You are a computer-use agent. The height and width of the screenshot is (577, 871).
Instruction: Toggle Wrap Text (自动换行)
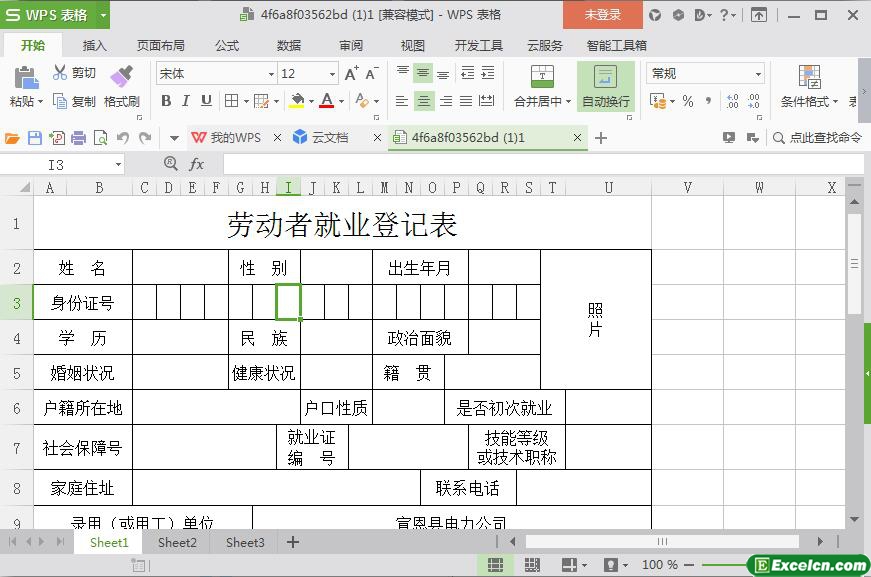[x=605, y=87]
